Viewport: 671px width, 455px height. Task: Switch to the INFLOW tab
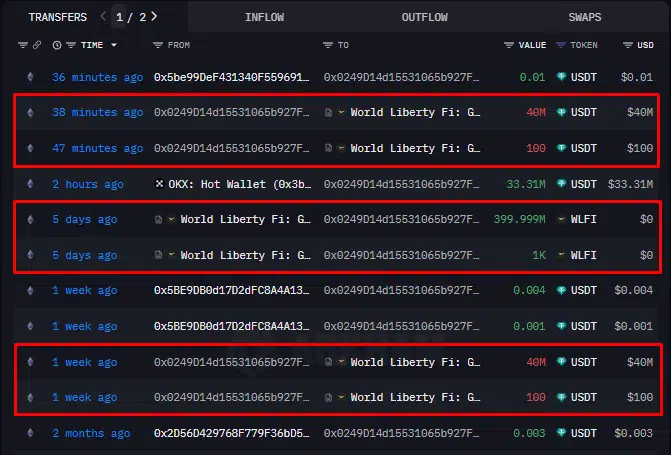pos(262,17)
